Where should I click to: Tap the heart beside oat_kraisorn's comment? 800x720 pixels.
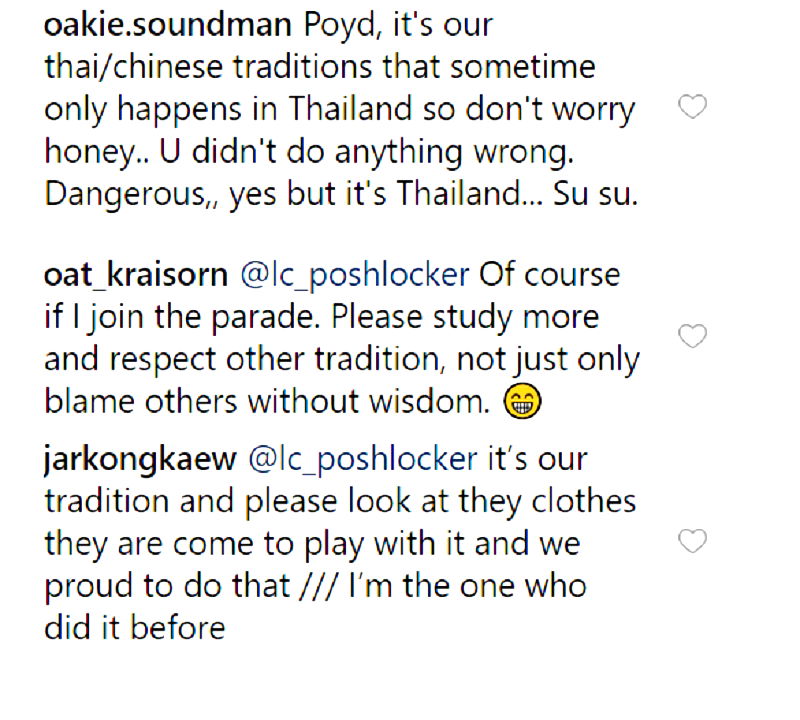pyautogui.click(x=693, y=336)
